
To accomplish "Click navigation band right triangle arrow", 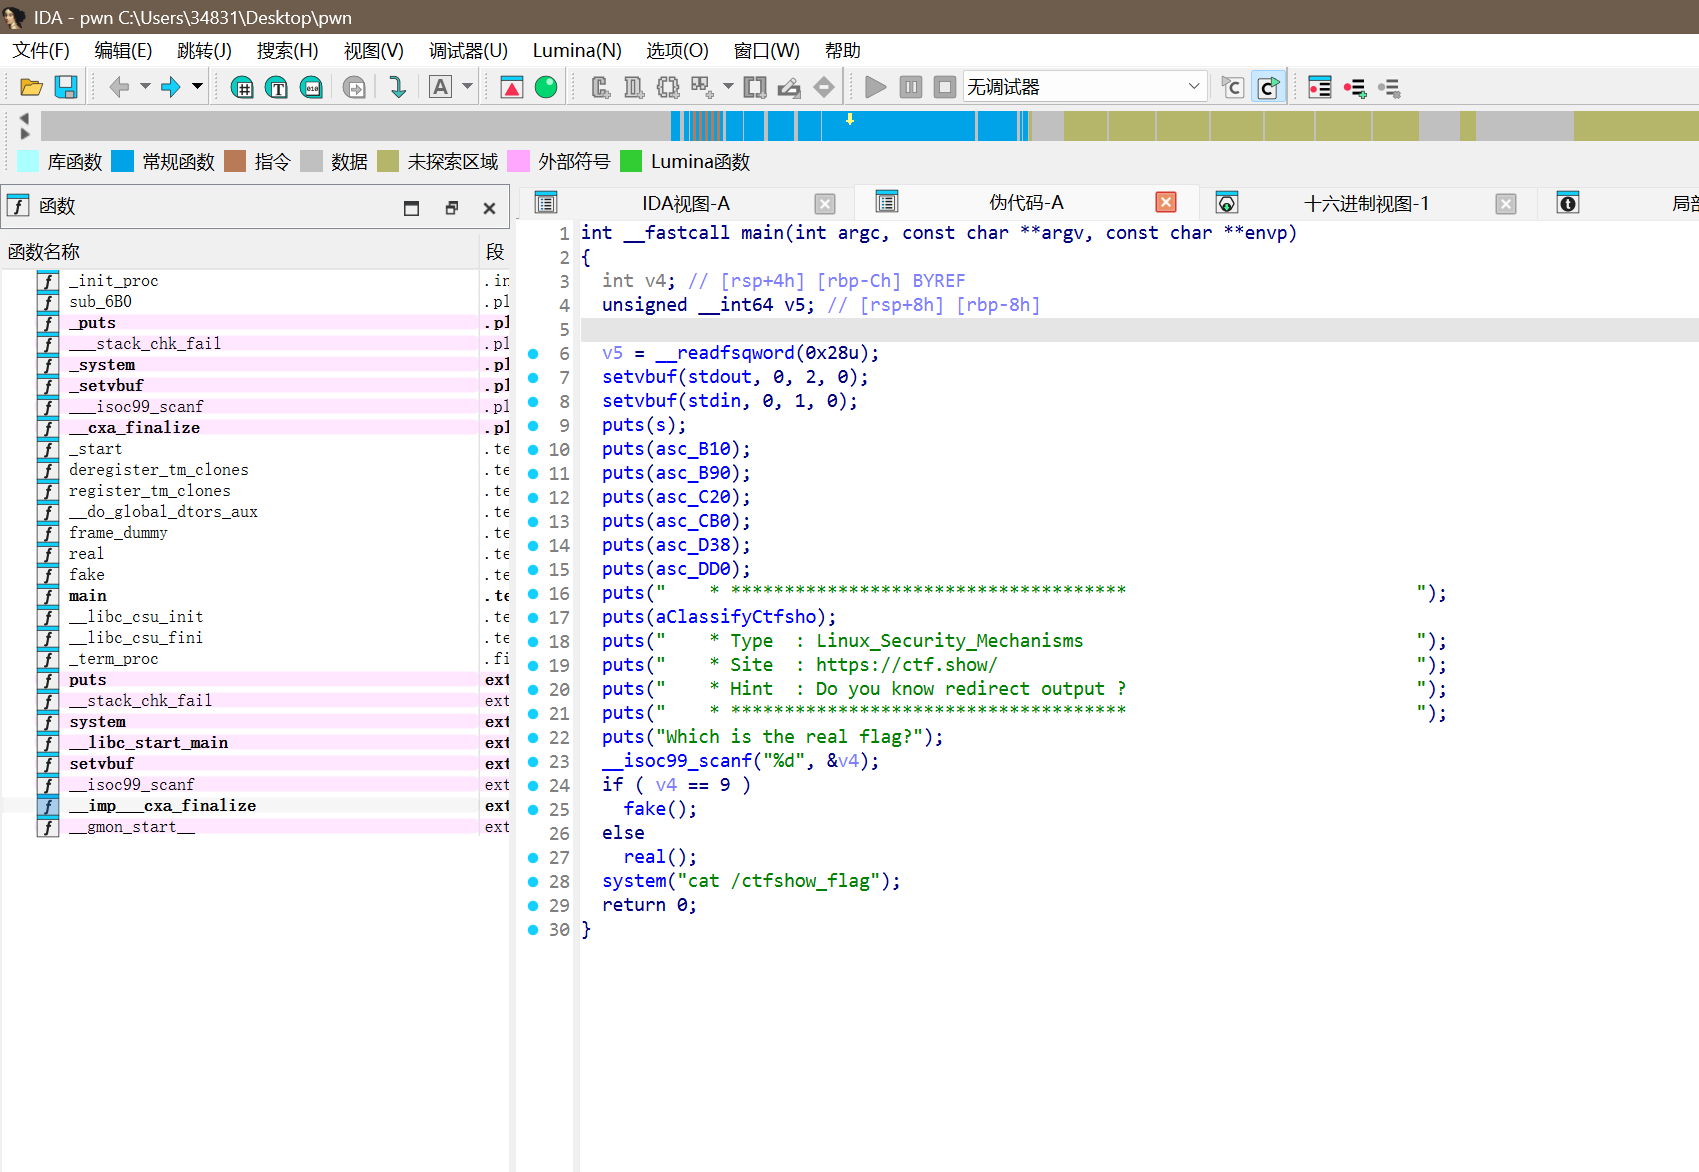I will [25, 134].
